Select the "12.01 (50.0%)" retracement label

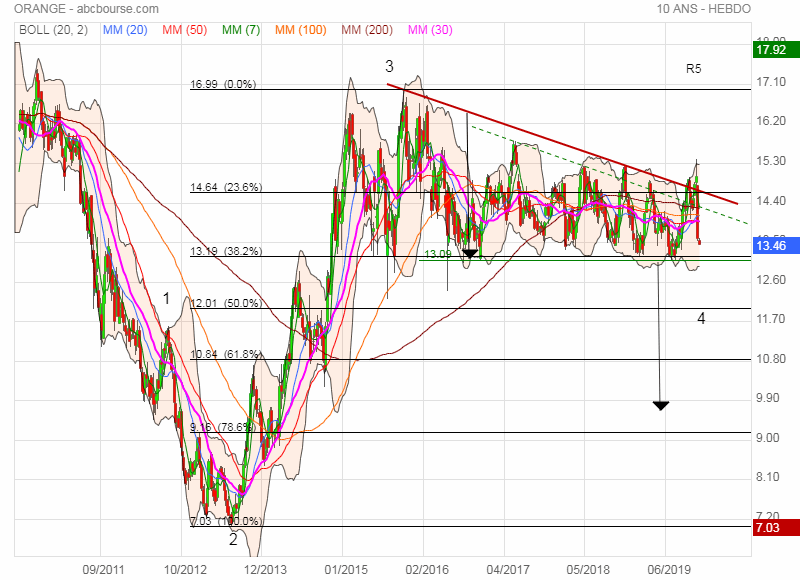pos(226,303)
